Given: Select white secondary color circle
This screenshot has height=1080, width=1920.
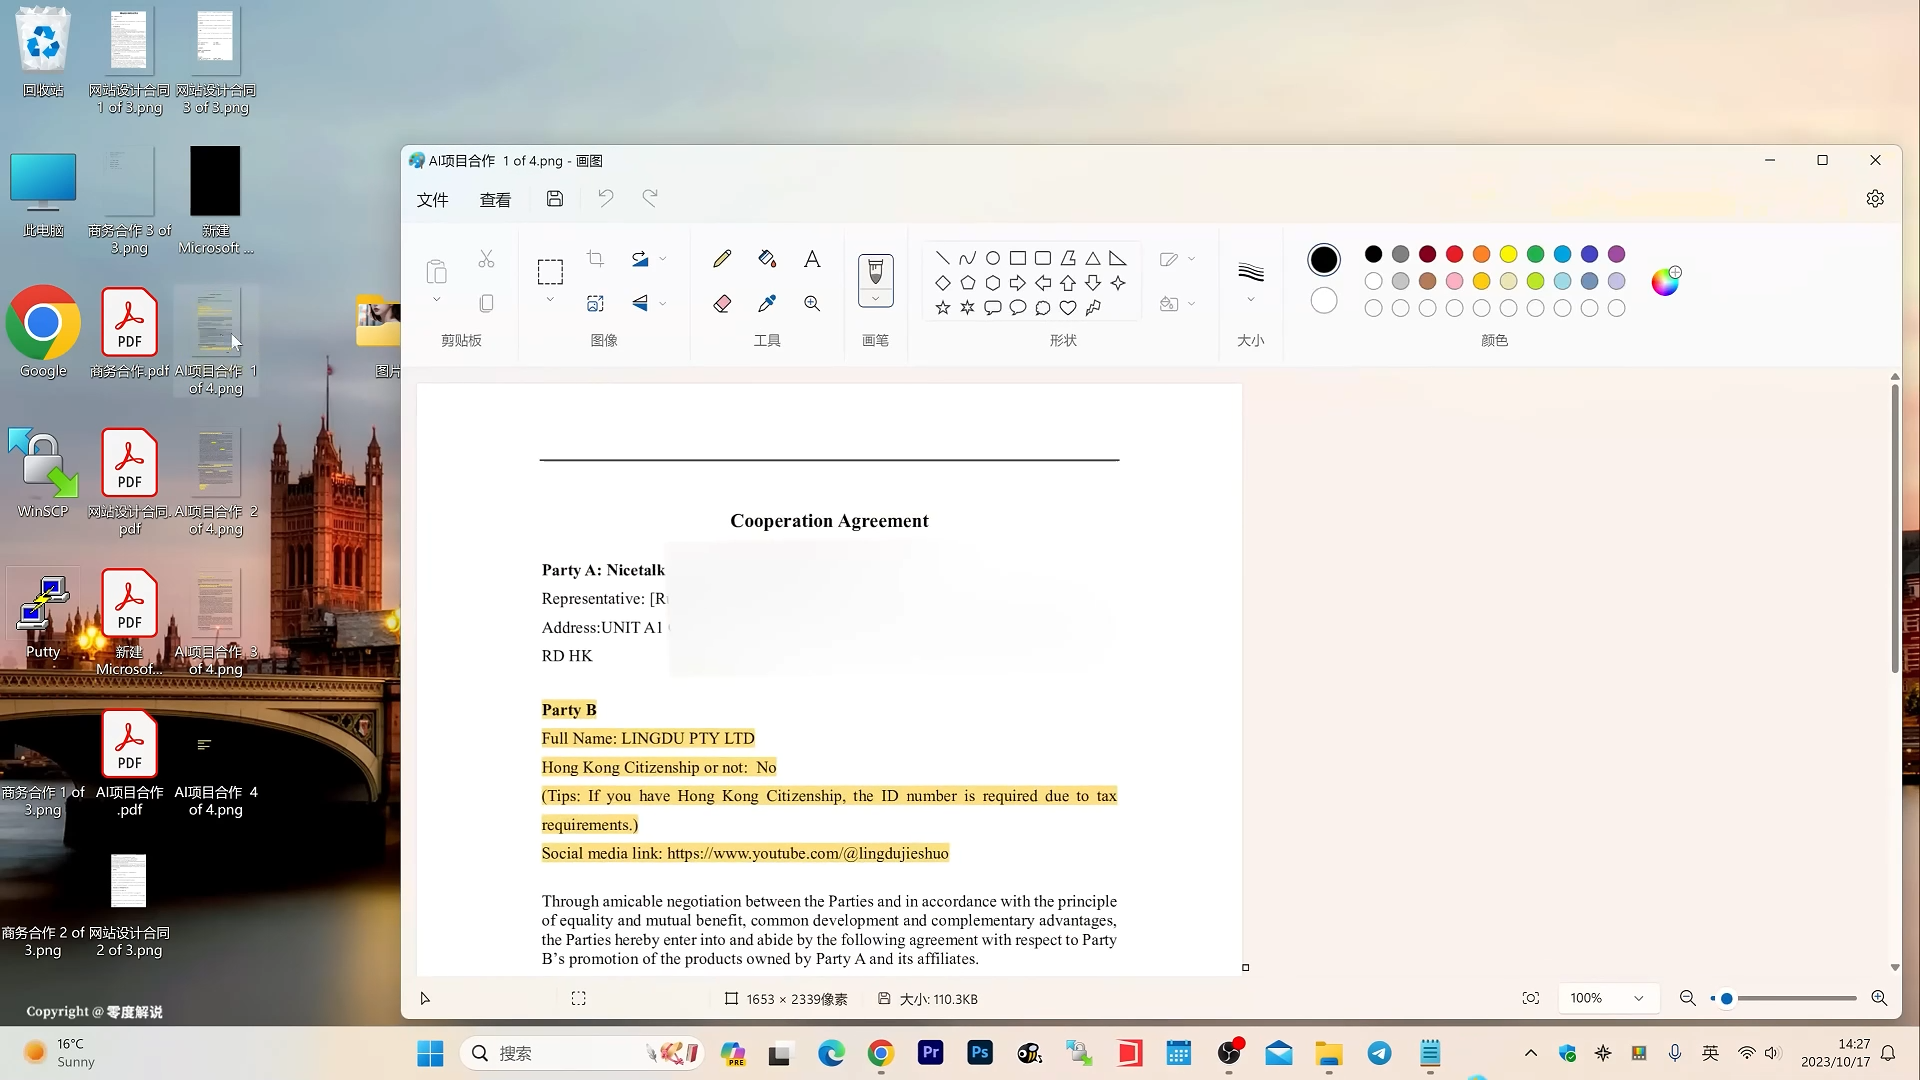Looking at the screenshot, I should 1323,300.
